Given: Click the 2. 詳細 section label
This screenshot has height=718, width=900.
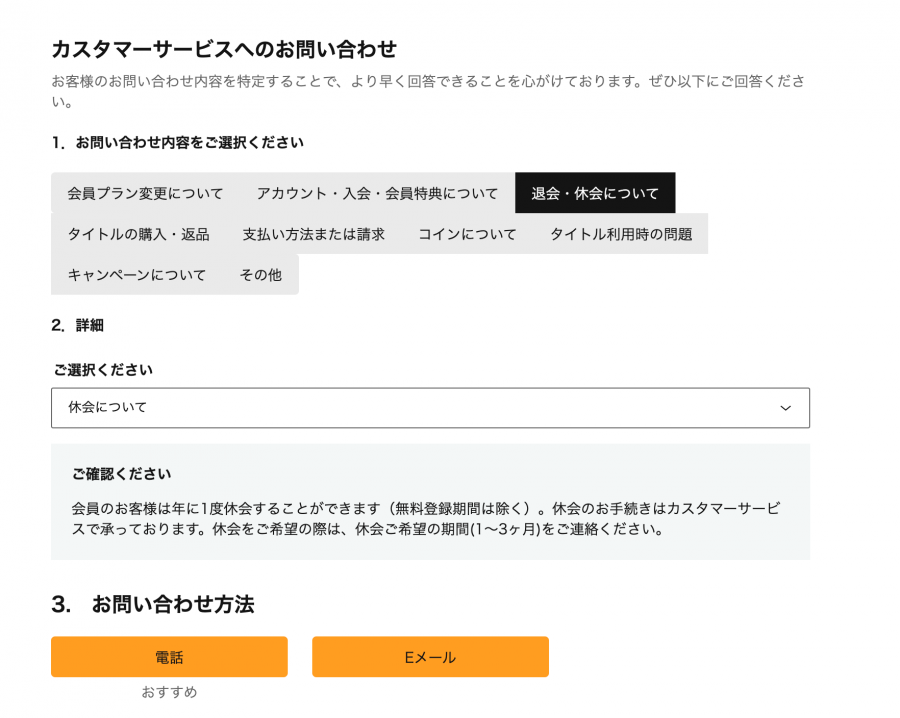Looking at the screenshot, I should click(x=77, y=325).
